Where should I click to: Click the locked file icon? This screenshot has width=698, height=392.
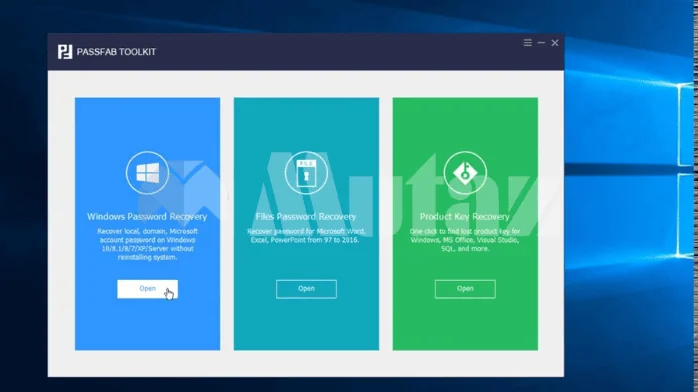coord(306,173)
